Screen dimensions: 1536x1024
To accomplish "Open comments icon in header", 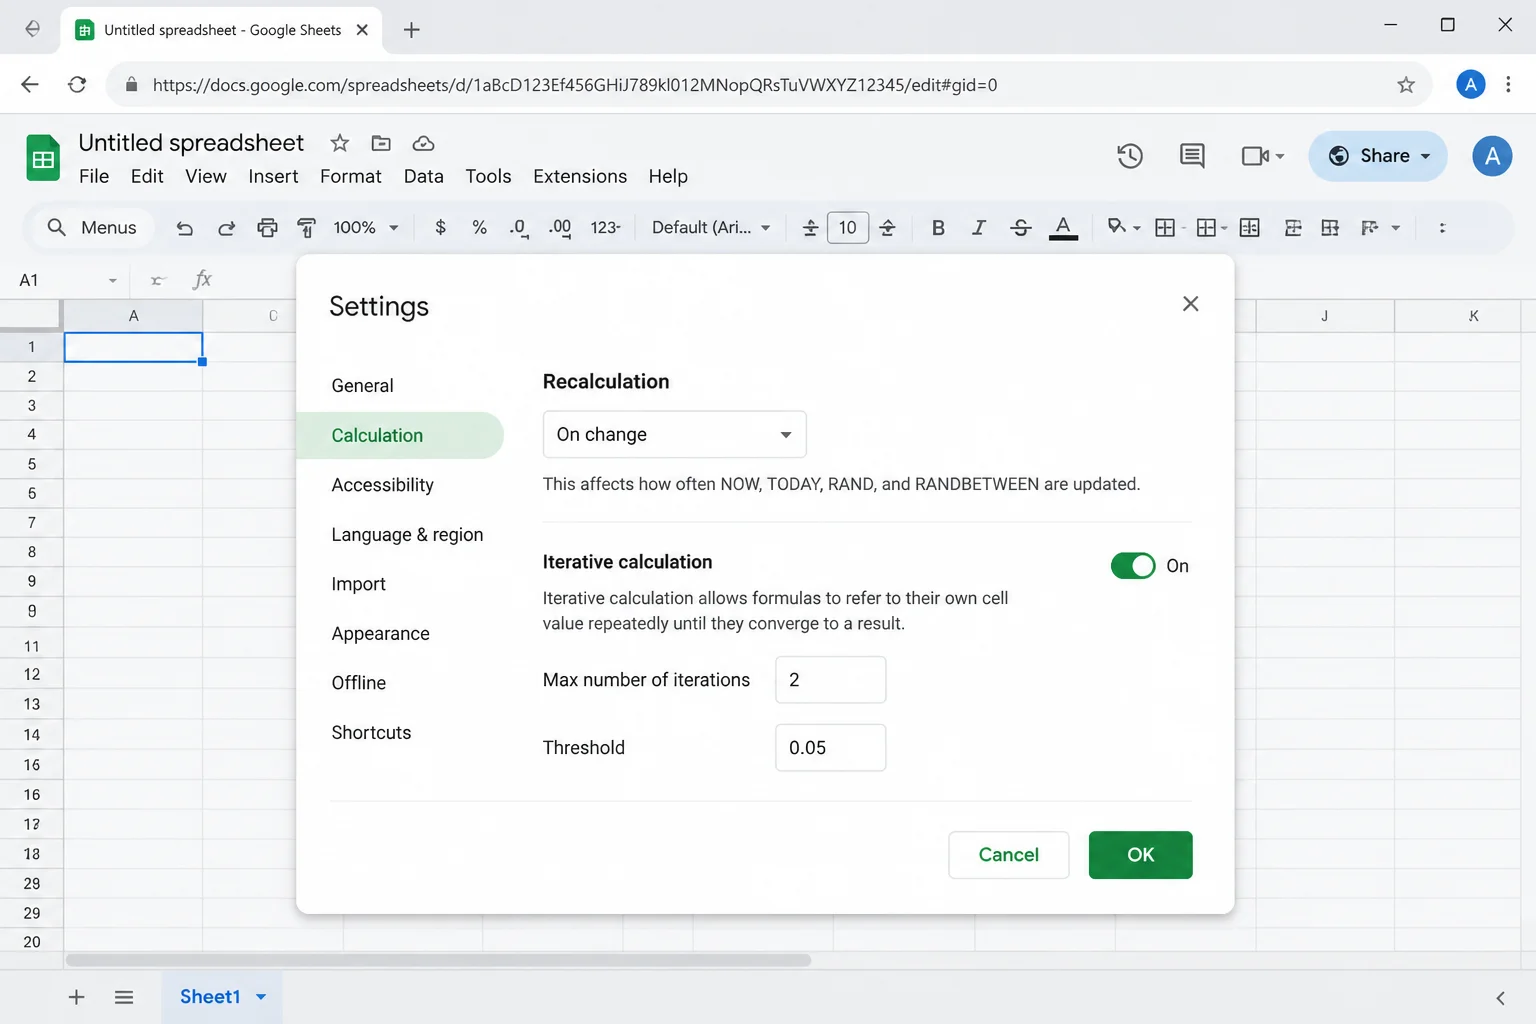I will (1192, 156).
